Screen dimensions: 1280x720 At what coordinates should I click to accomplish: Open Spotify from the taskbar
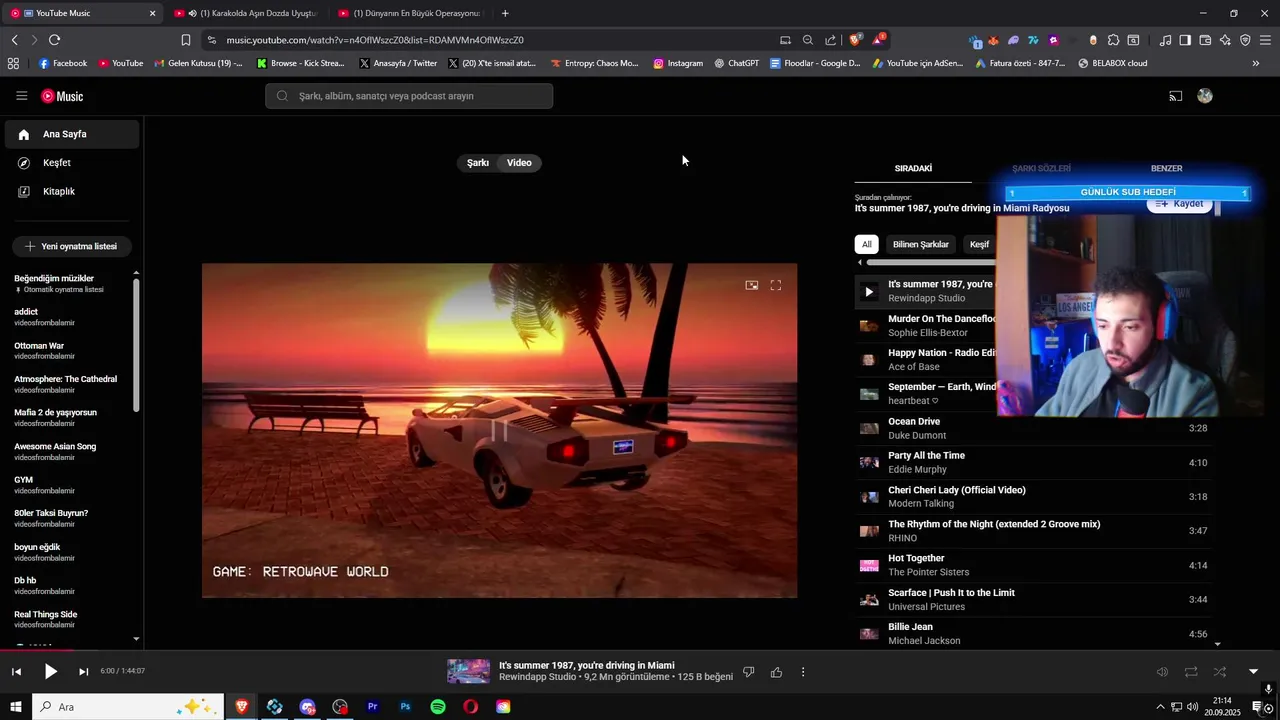pyautogui.click(x=438, y=707)
